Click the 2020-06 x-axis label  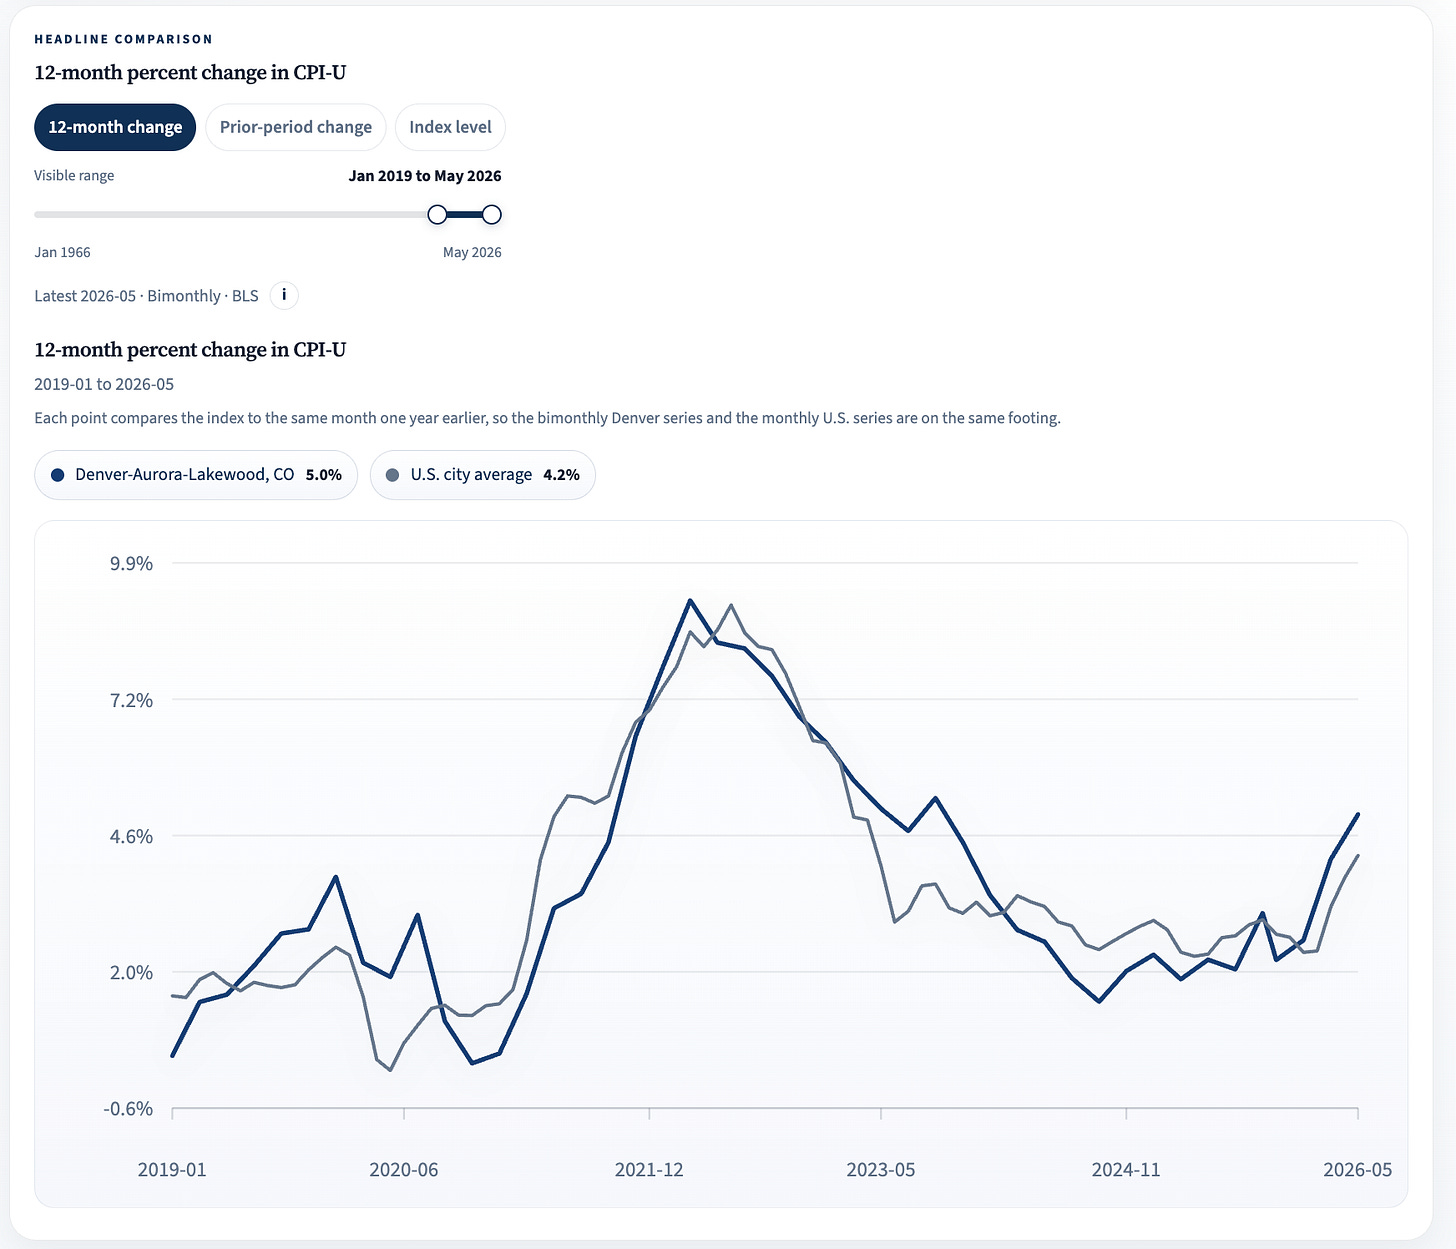click(404, 1170)
